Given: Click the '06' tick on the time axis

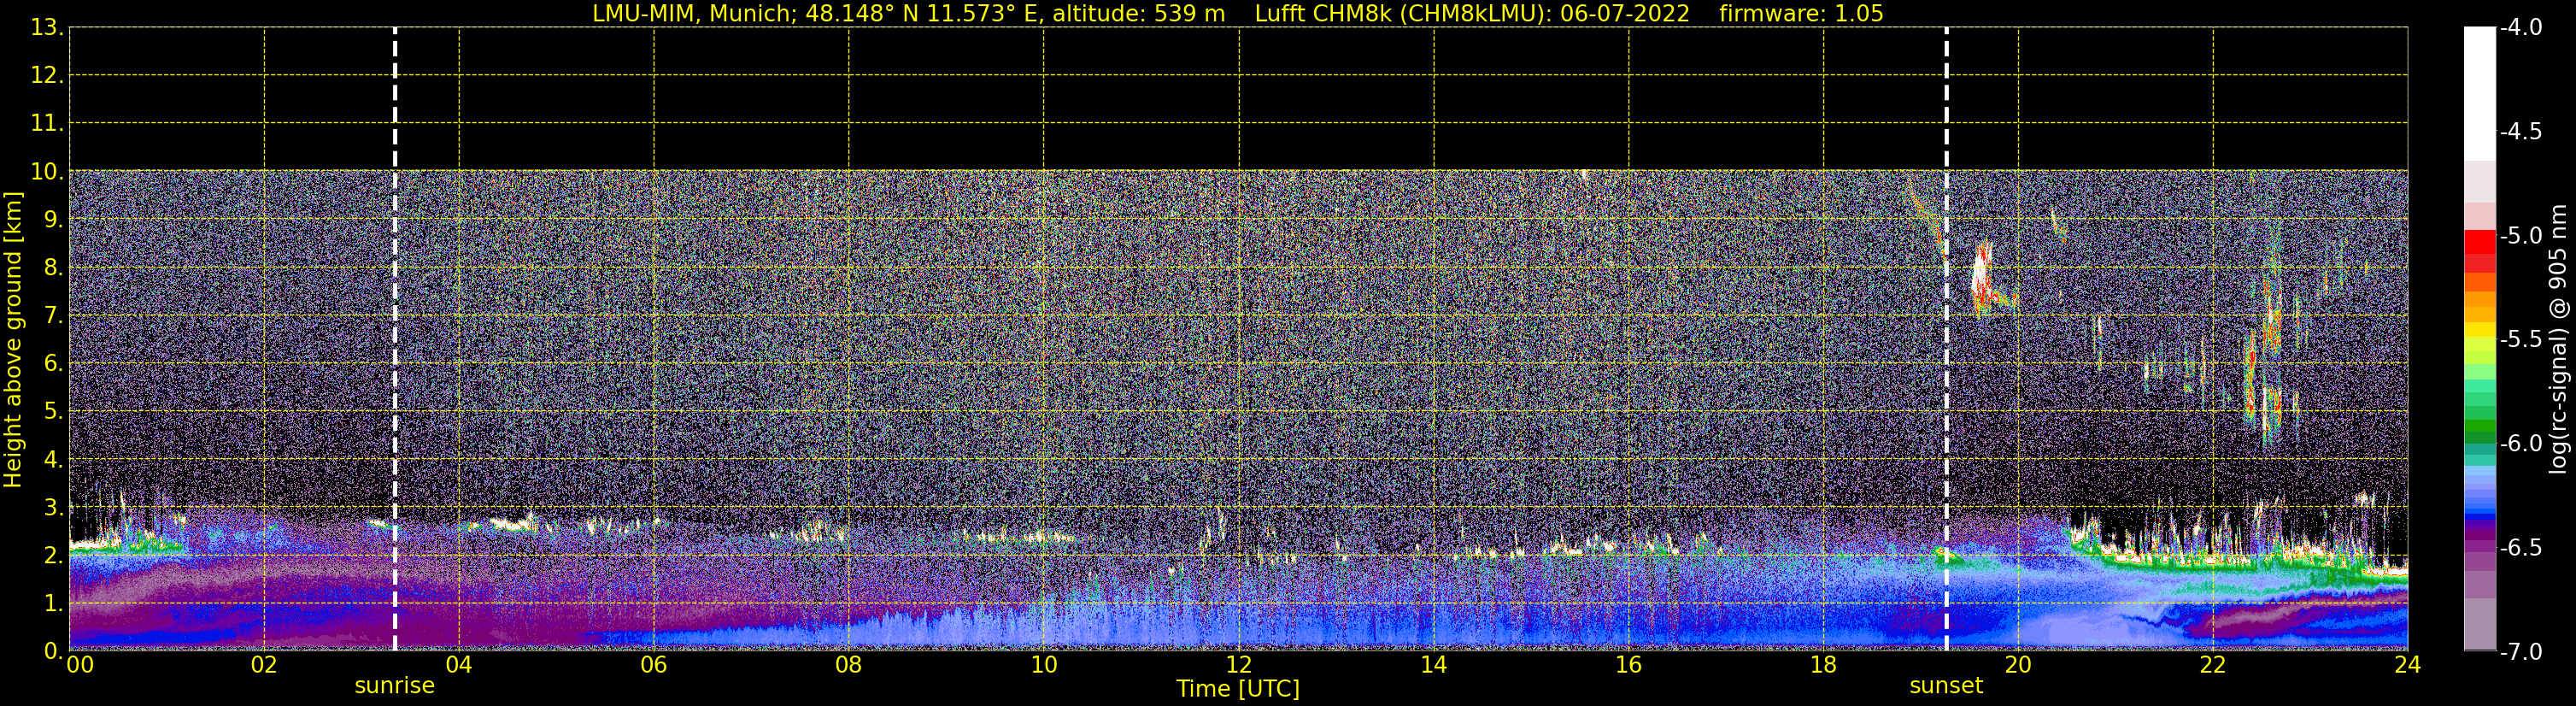Looking at the screenshot, I should (654, 665).
